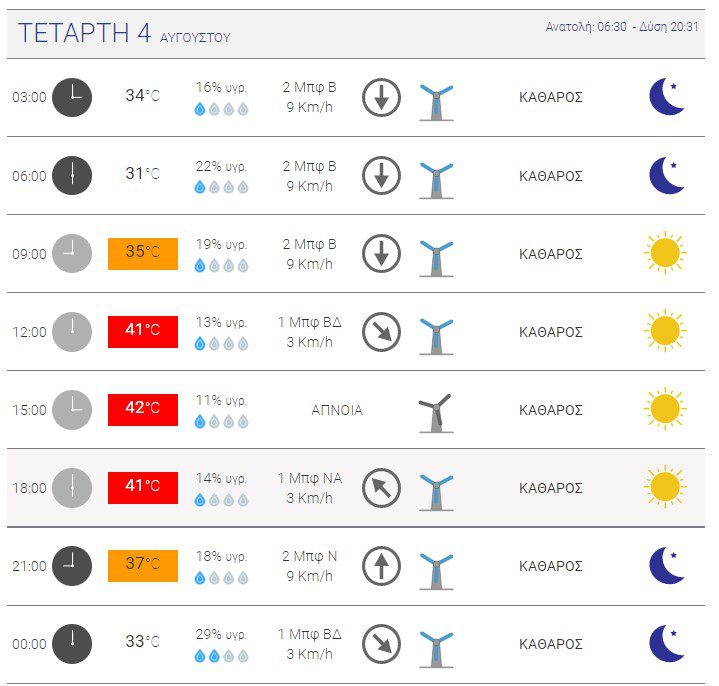Click the clock icon for 03:00

[x=72, y=97]
